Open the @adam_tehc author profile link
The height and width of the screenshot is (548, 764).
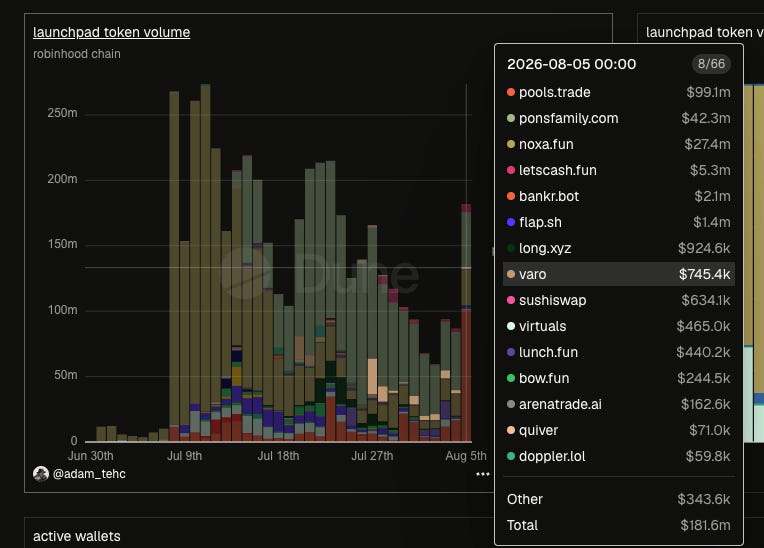[89, 473]
